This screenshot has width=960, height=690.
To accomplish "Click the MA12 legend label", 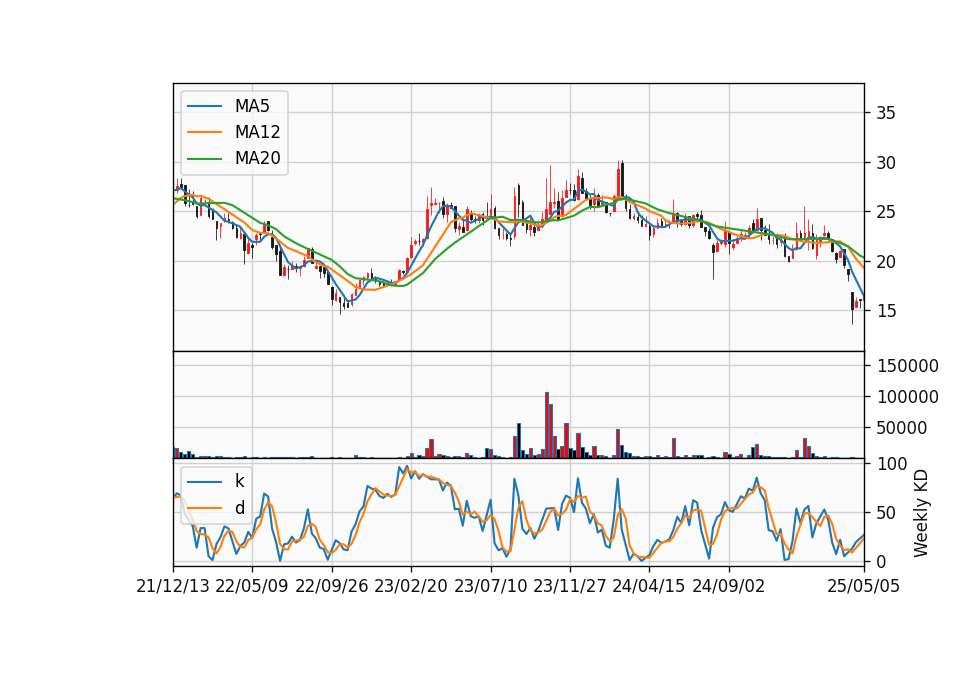I will click(x=257, y=132).
